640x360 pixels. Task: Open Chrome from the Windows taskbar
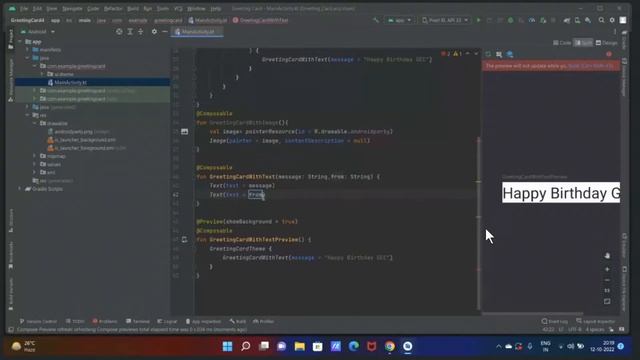(x=389, y=347)
